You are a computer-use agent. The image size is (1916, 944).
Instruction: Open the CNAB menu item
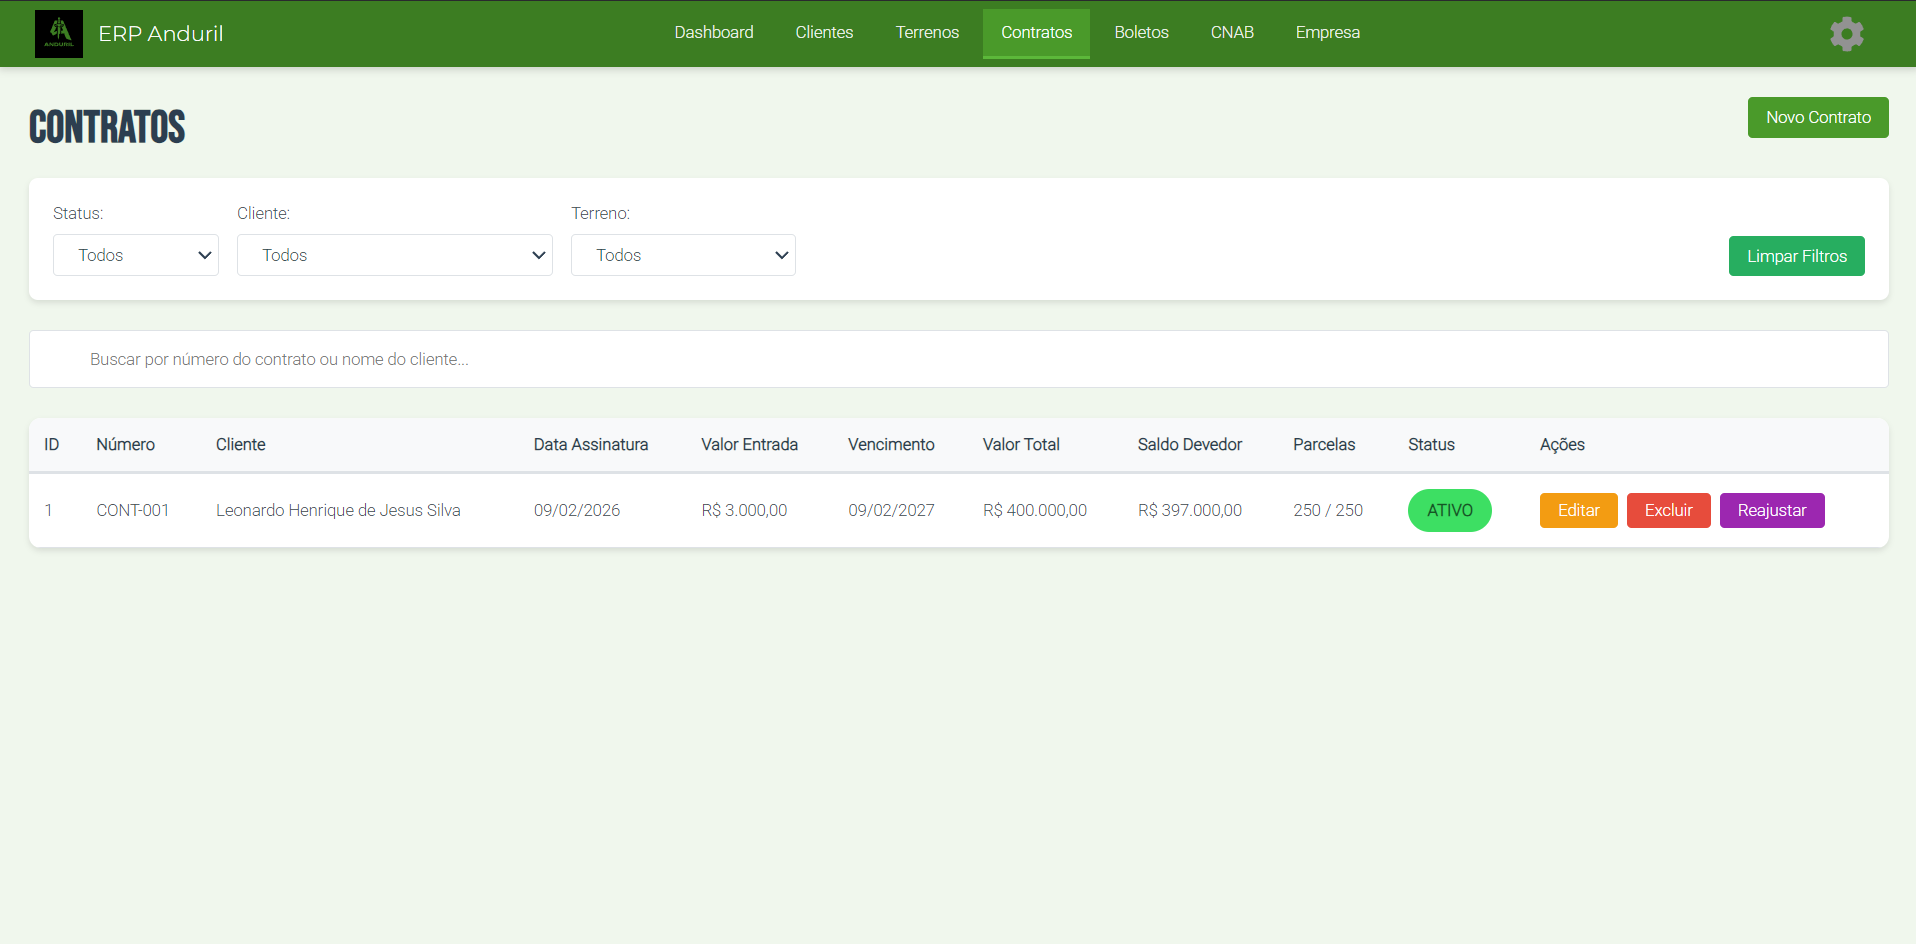click(1232, 33)
